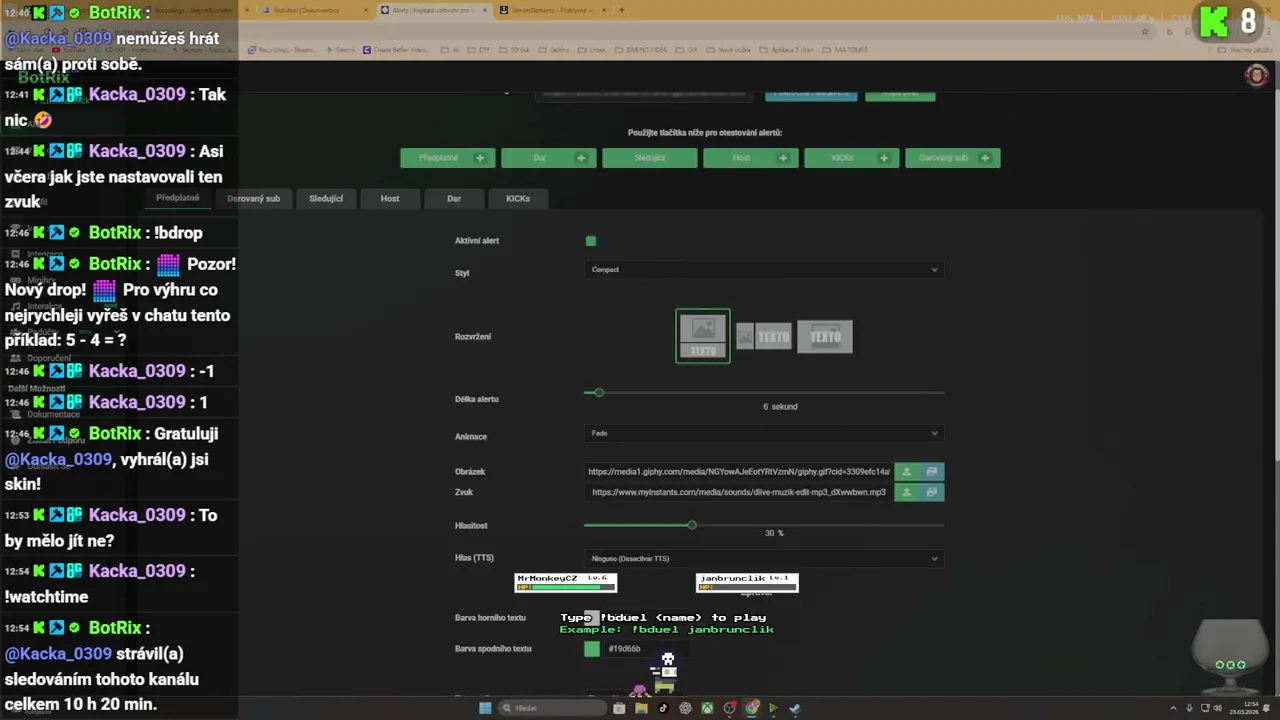Open the Styl dropdown showing Compact

point(764,269)
